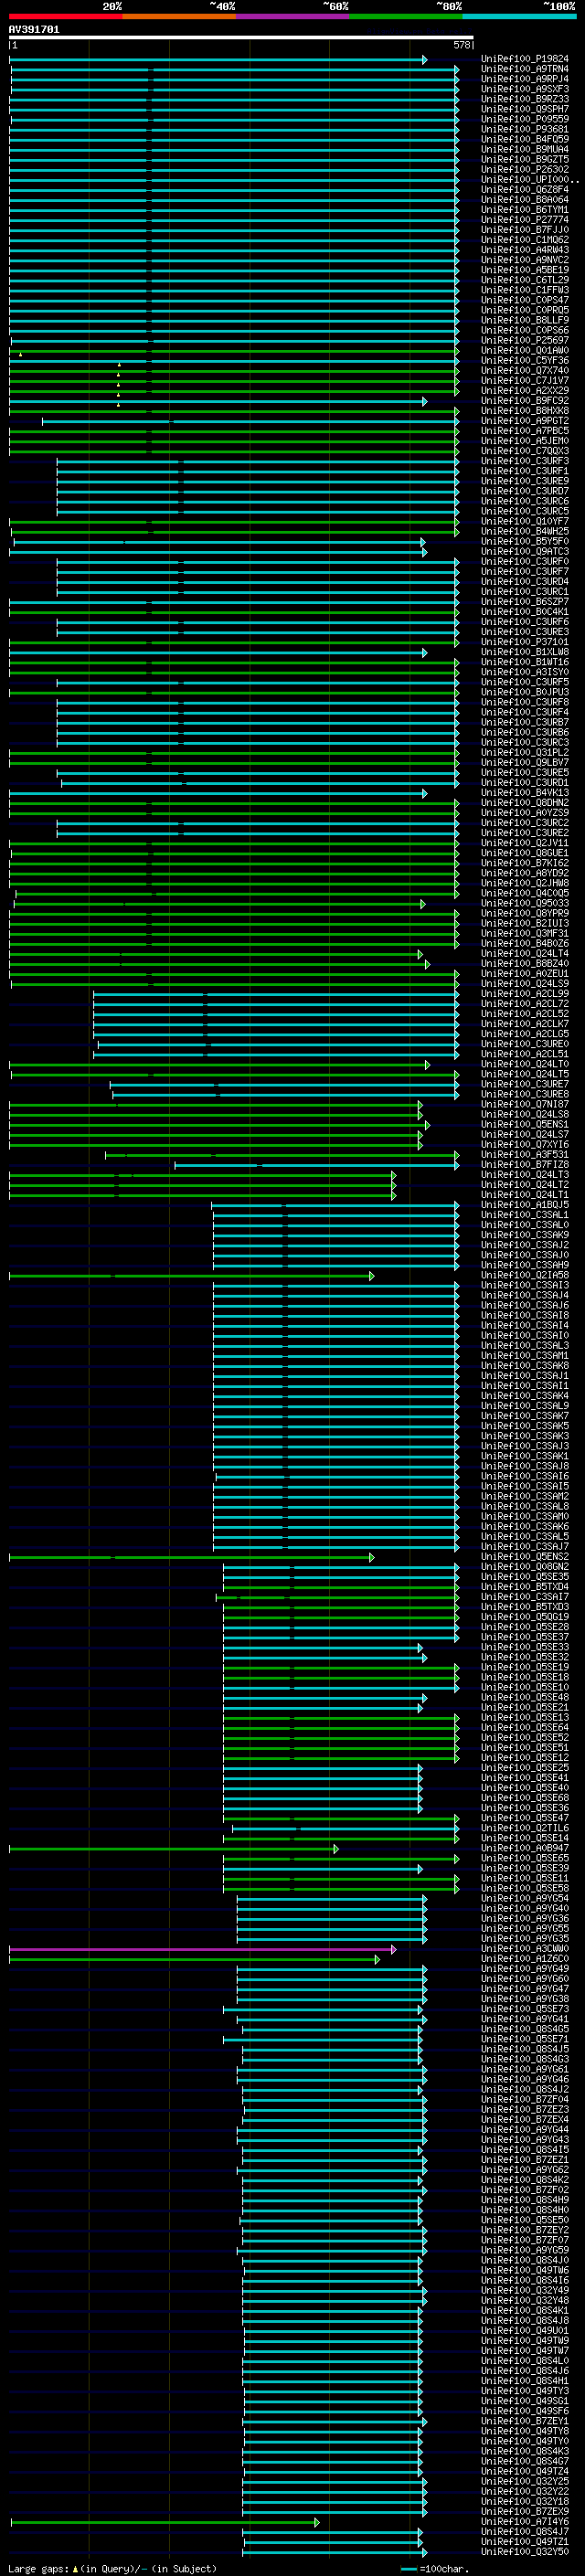Select the UniRef100_Q2IA58 label
585x2576 pixels.
point(525,1276)
